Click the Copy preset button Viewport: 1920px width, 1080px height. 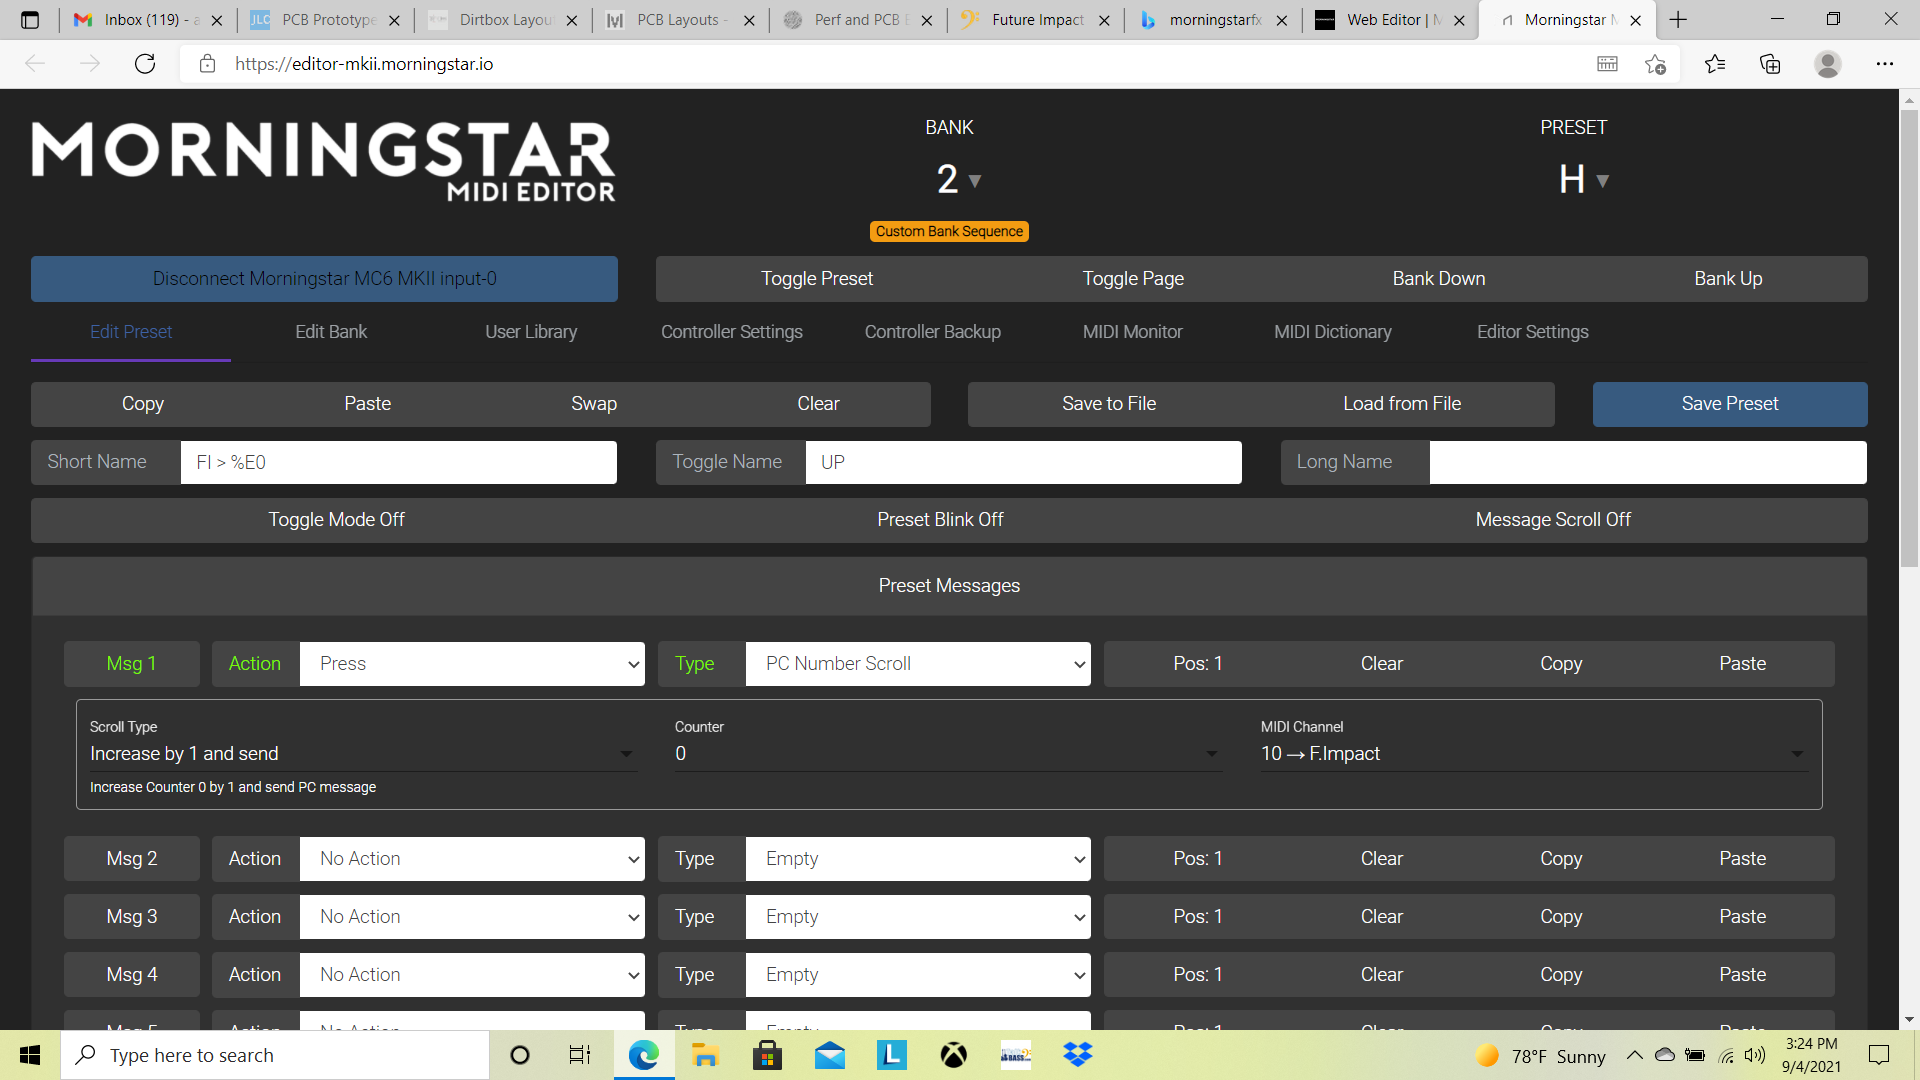[143, 404]
